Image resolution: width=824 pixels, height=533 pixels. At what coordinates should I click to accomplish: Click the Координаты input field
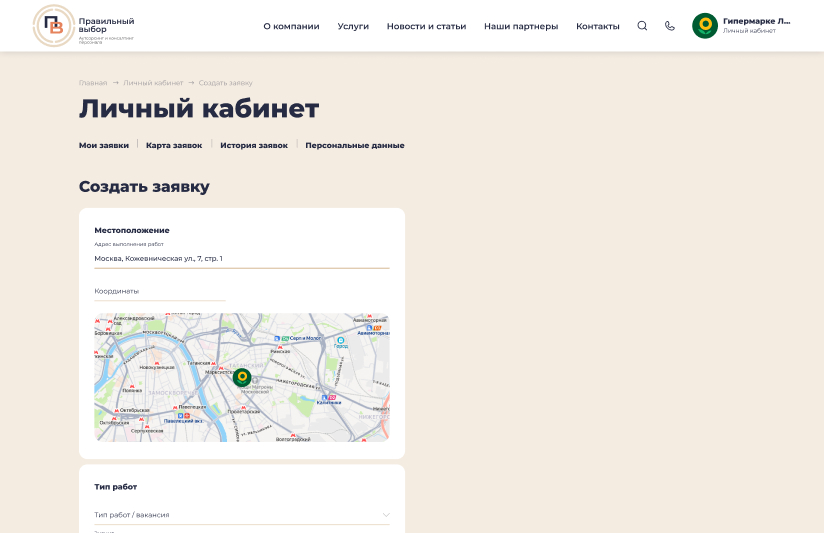pos(160,291)
